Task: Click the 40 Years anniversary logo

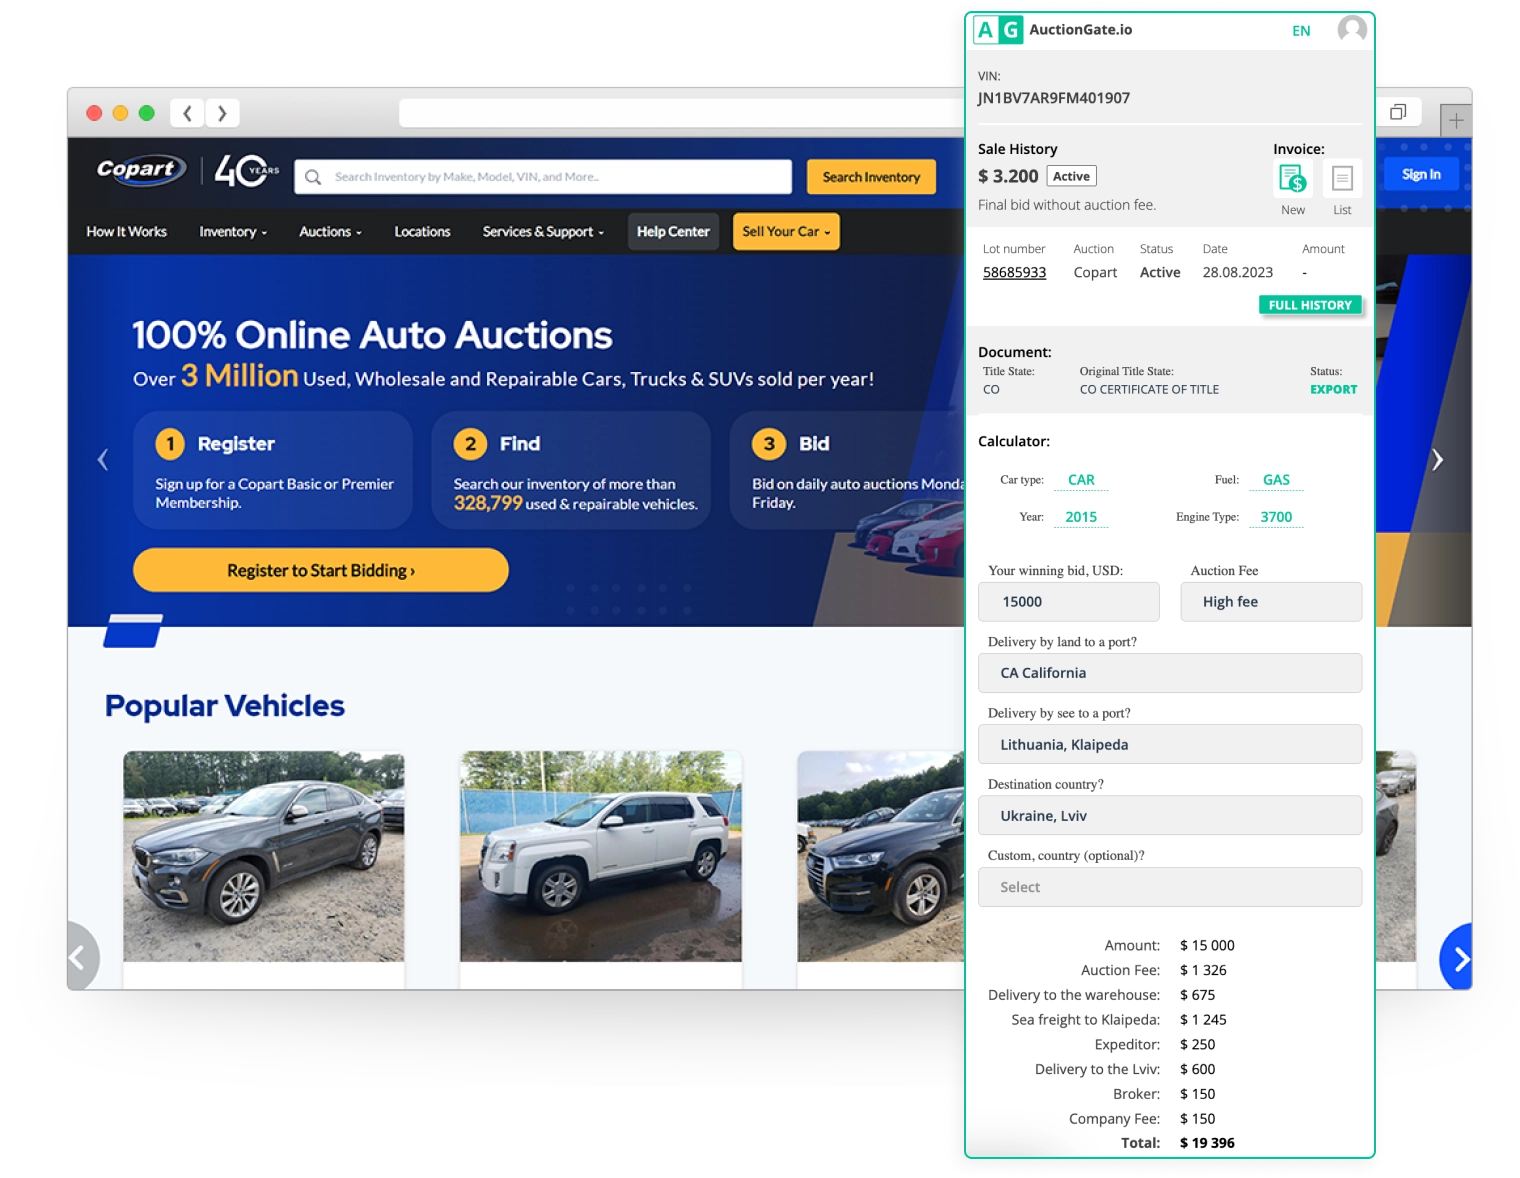Action: [x=246, y=171]
